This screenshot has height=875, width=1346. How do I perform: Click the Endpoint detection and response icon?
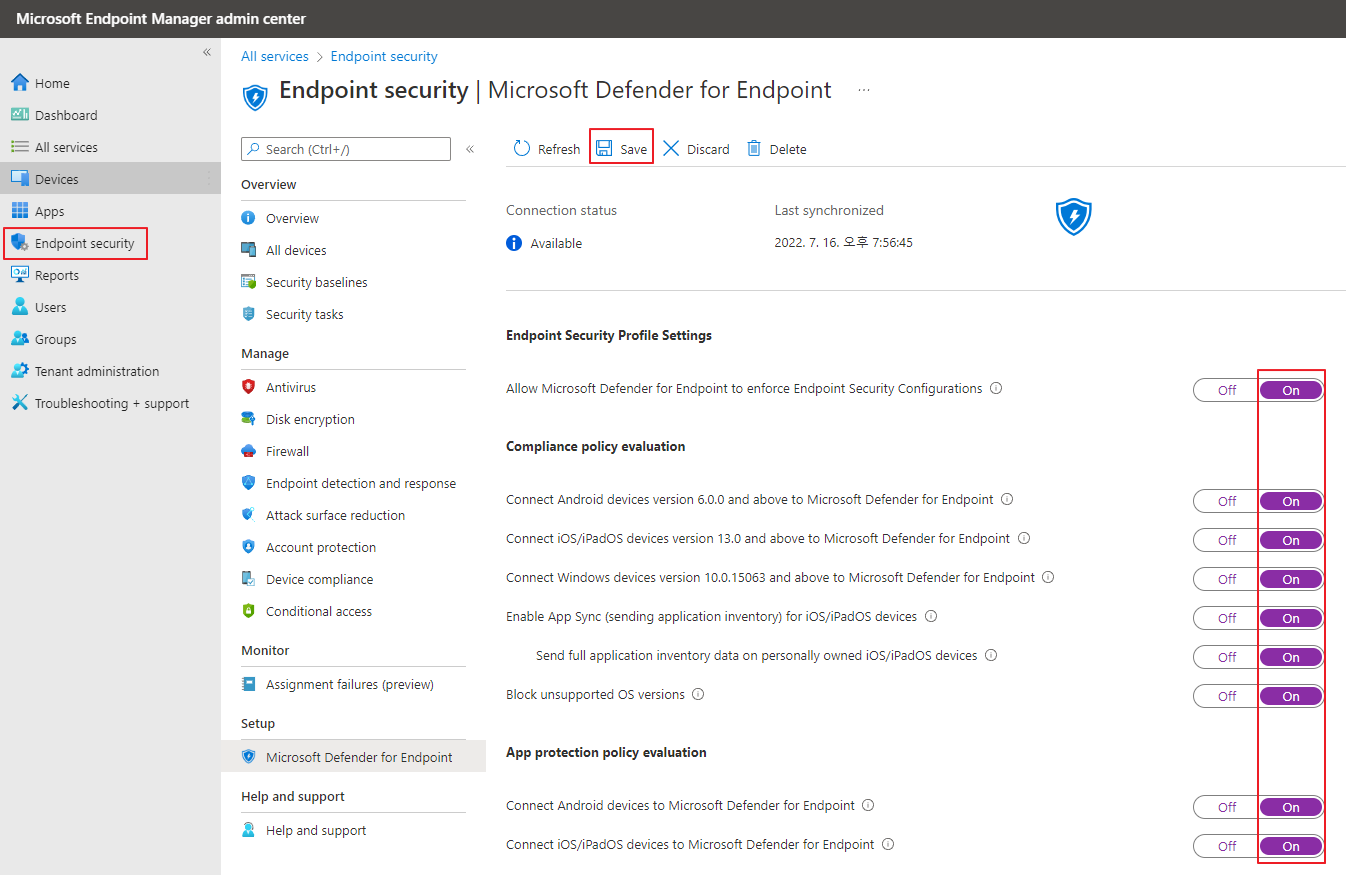coord(249,483)
